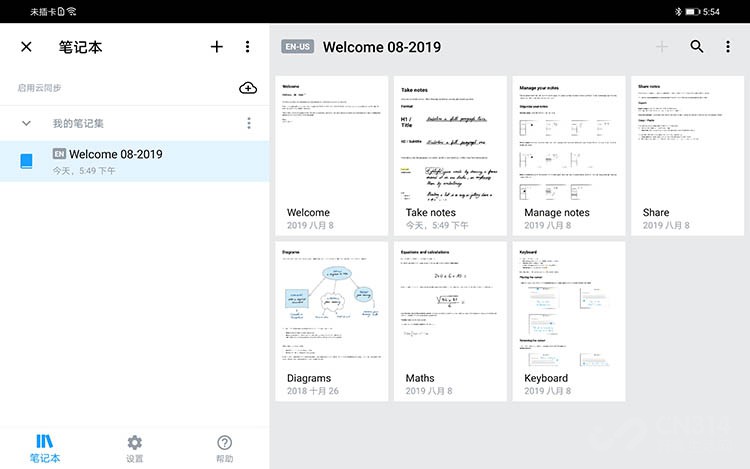Viewport: 750px width, 469px height.
Task: Switch to the 笔记本 bottom tab
Action: pyautogui.click(x=45, y=448)
